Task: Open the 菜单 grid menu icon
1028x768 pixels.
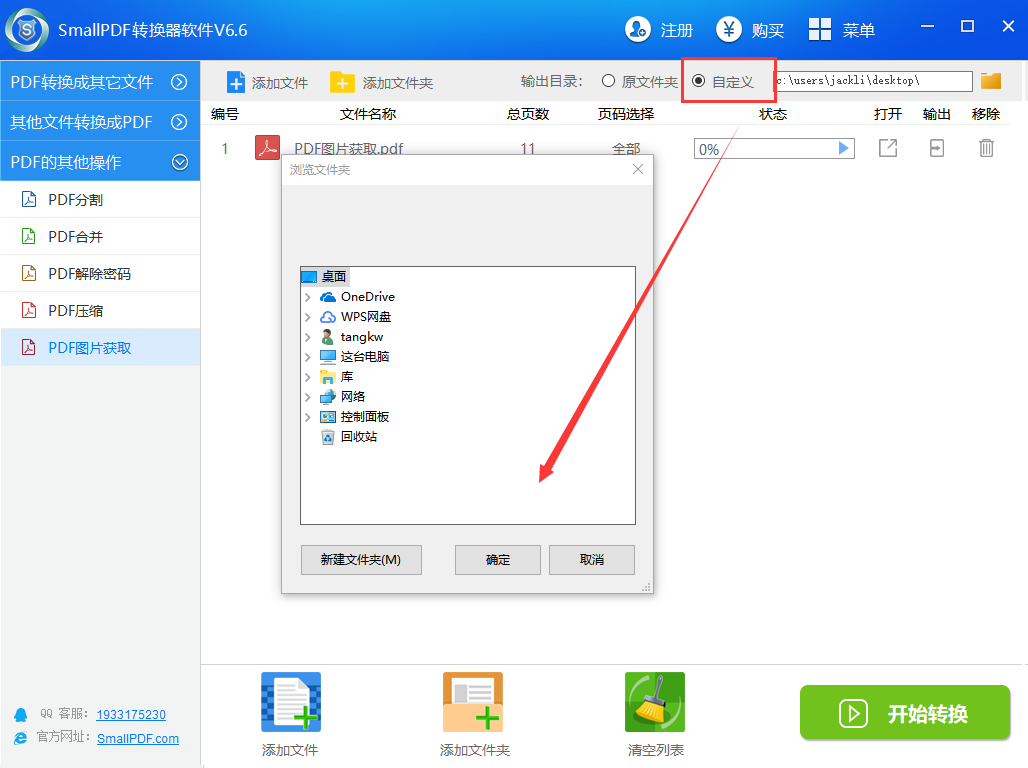Action: click(820, 30)
